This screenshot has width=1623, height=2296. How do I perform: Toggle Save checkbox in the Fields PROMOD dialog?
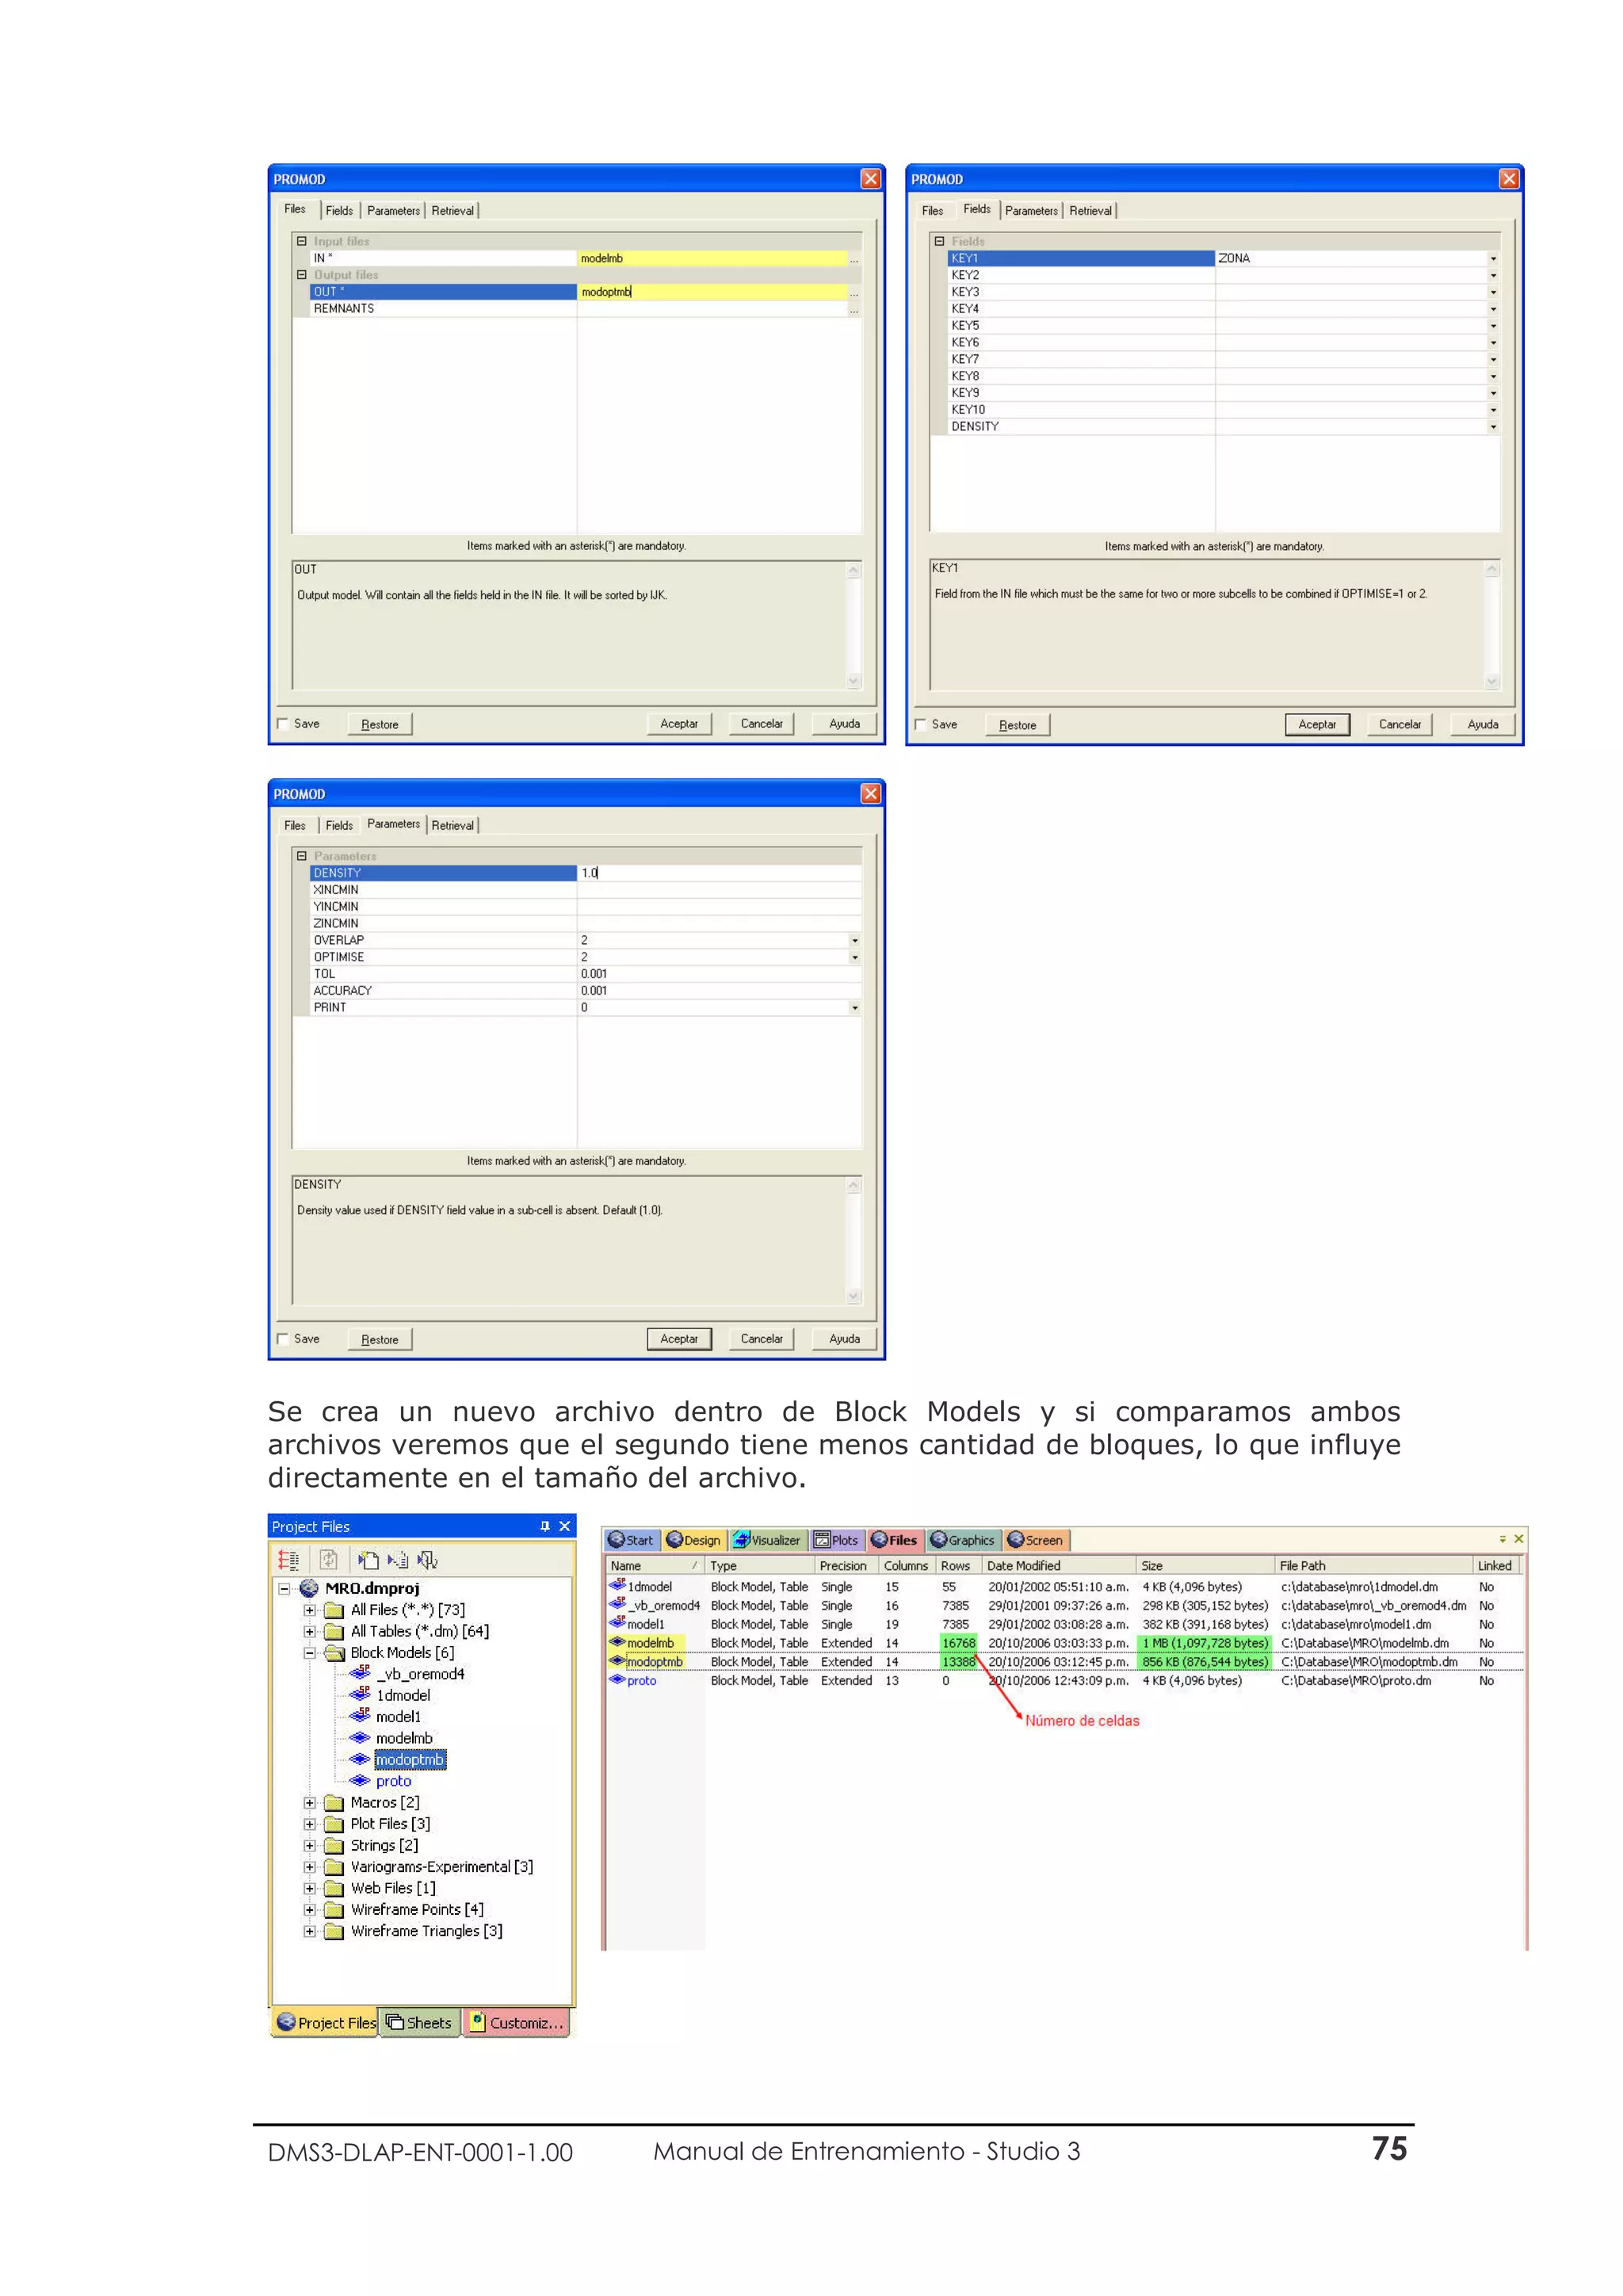(x=921, y=725)
